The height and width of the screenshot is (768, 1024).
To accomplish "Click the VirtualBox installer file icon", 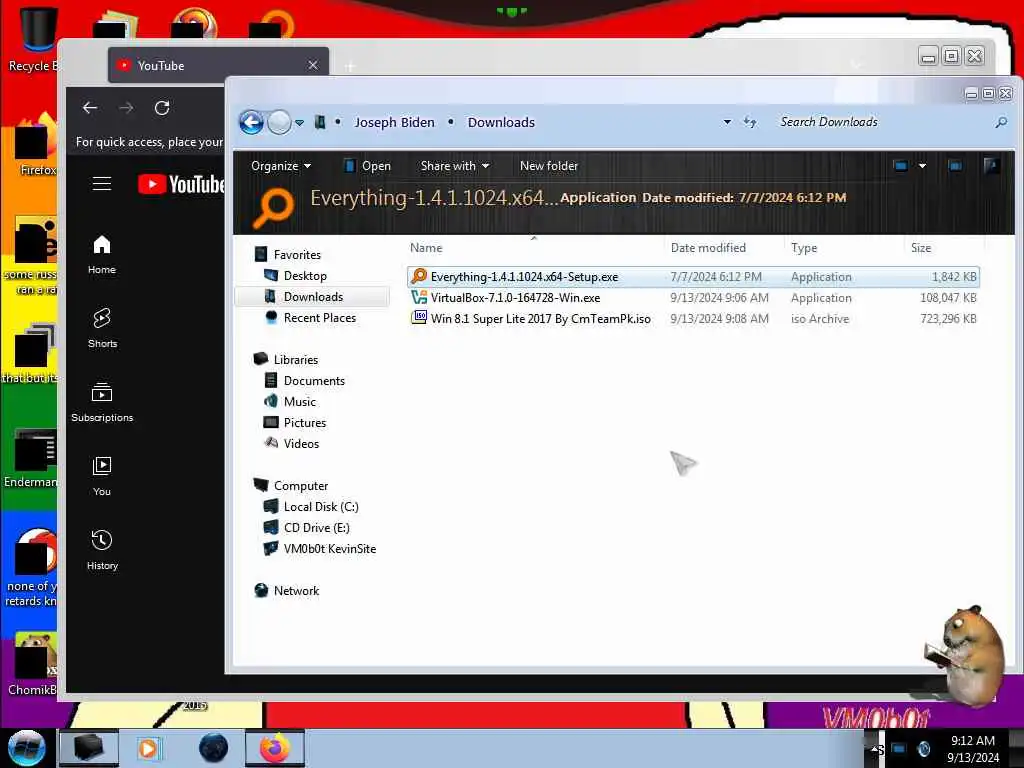I will click(419, 297).
